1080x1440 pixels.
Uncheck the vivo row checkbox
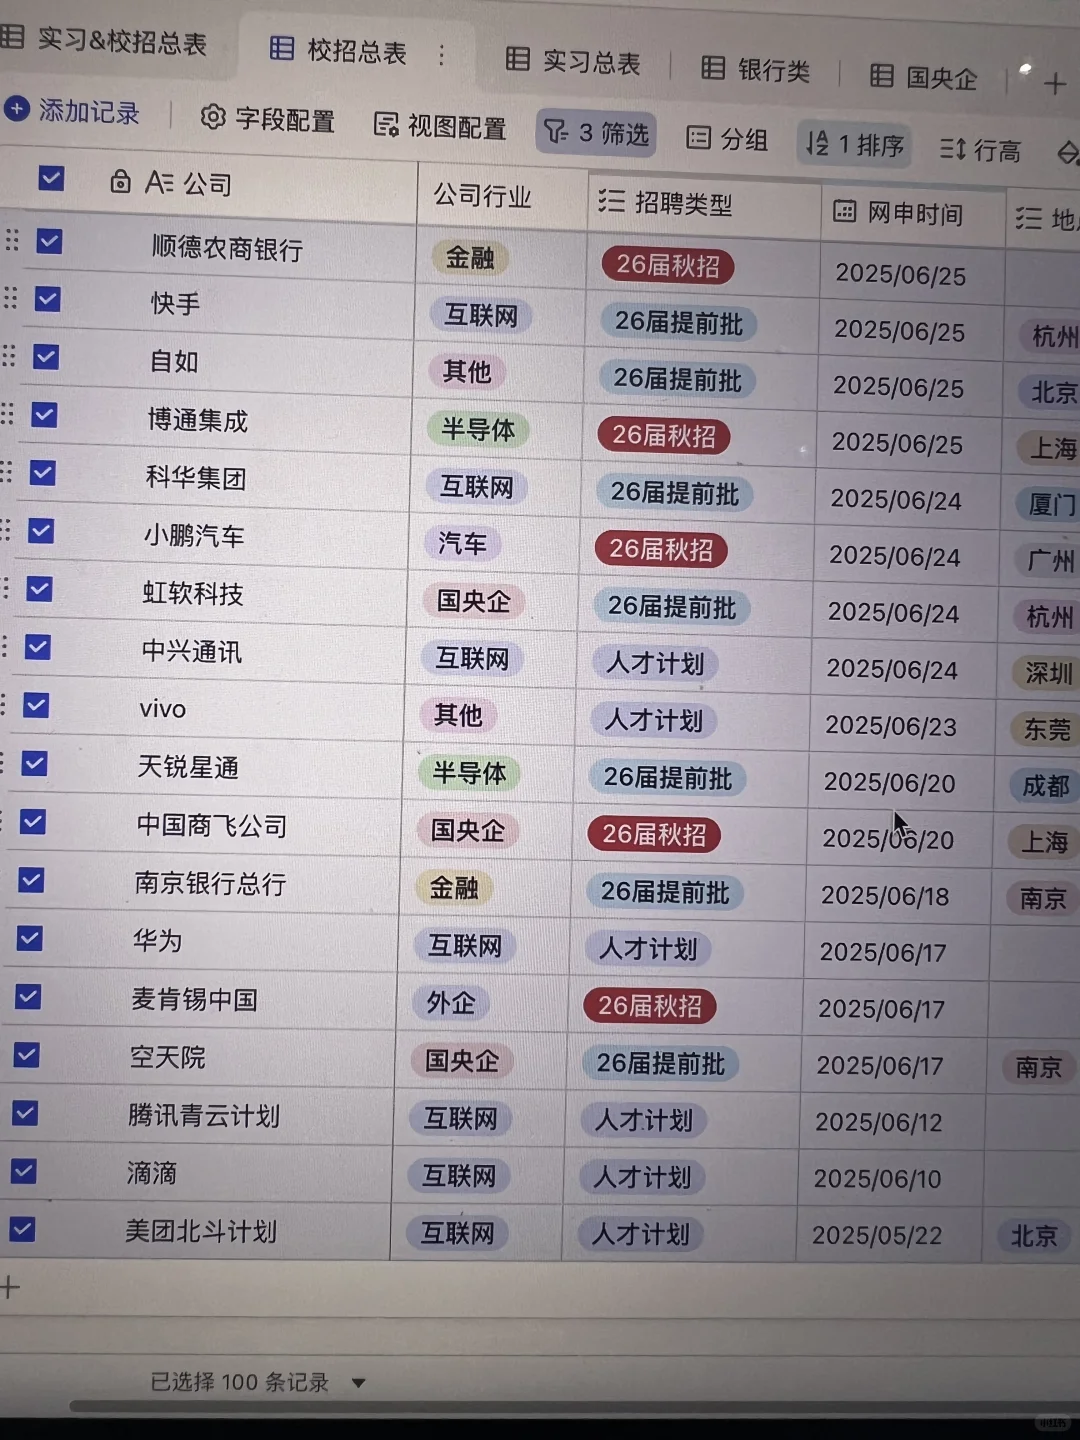pos(36,705)
